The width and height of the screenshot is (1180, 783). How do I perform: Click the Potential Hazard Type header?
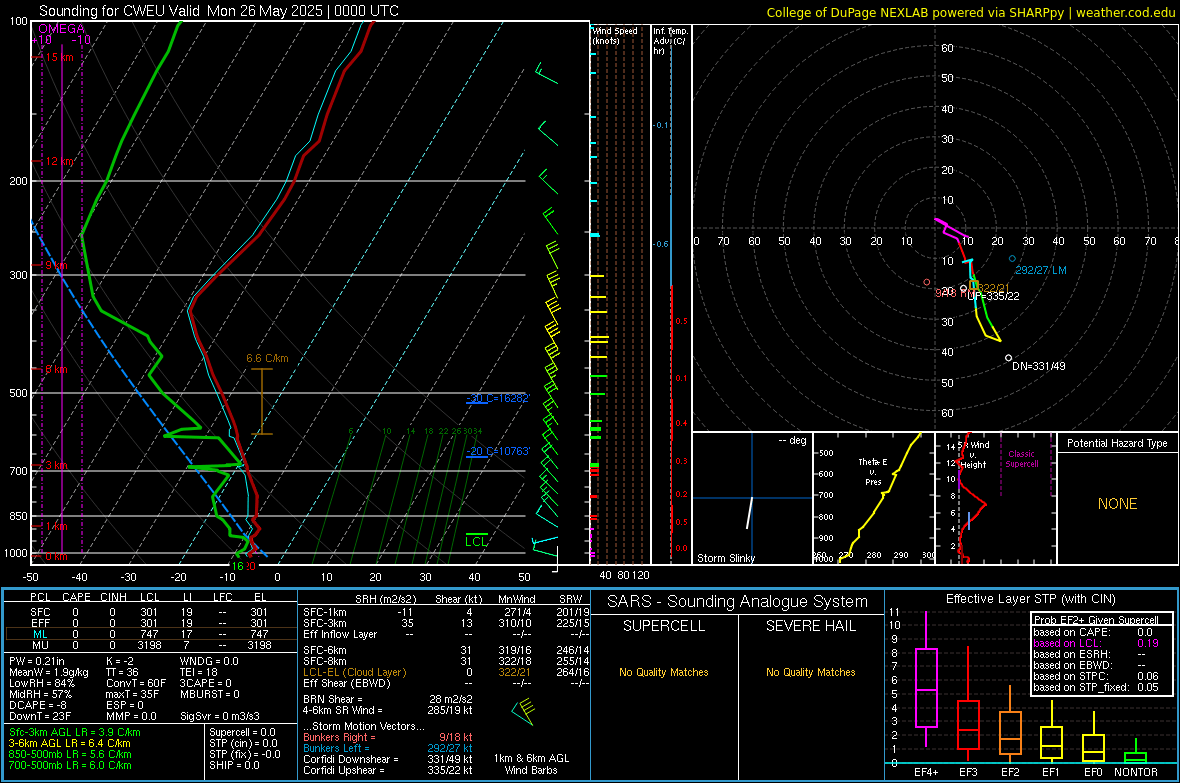1117,443
